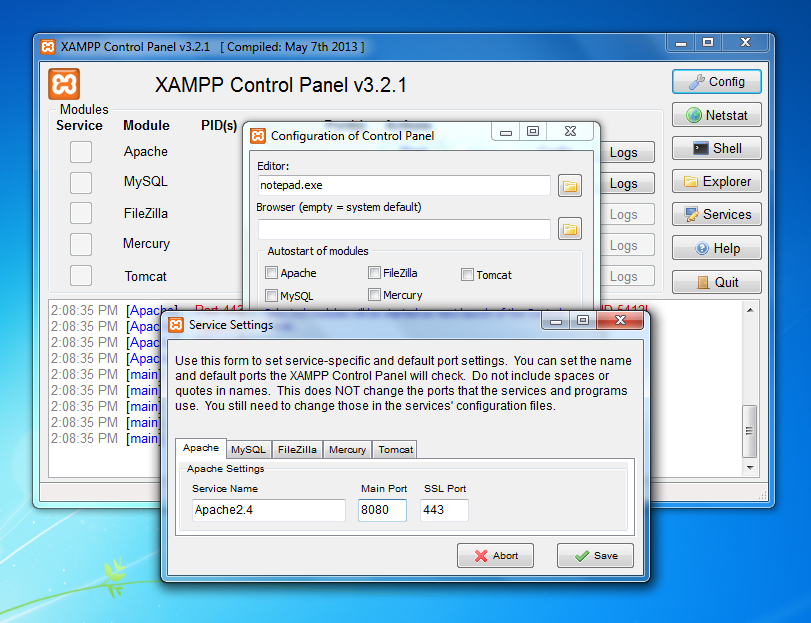
Task: Toggle the Tomcat service install box
Action: coord(81,276)
